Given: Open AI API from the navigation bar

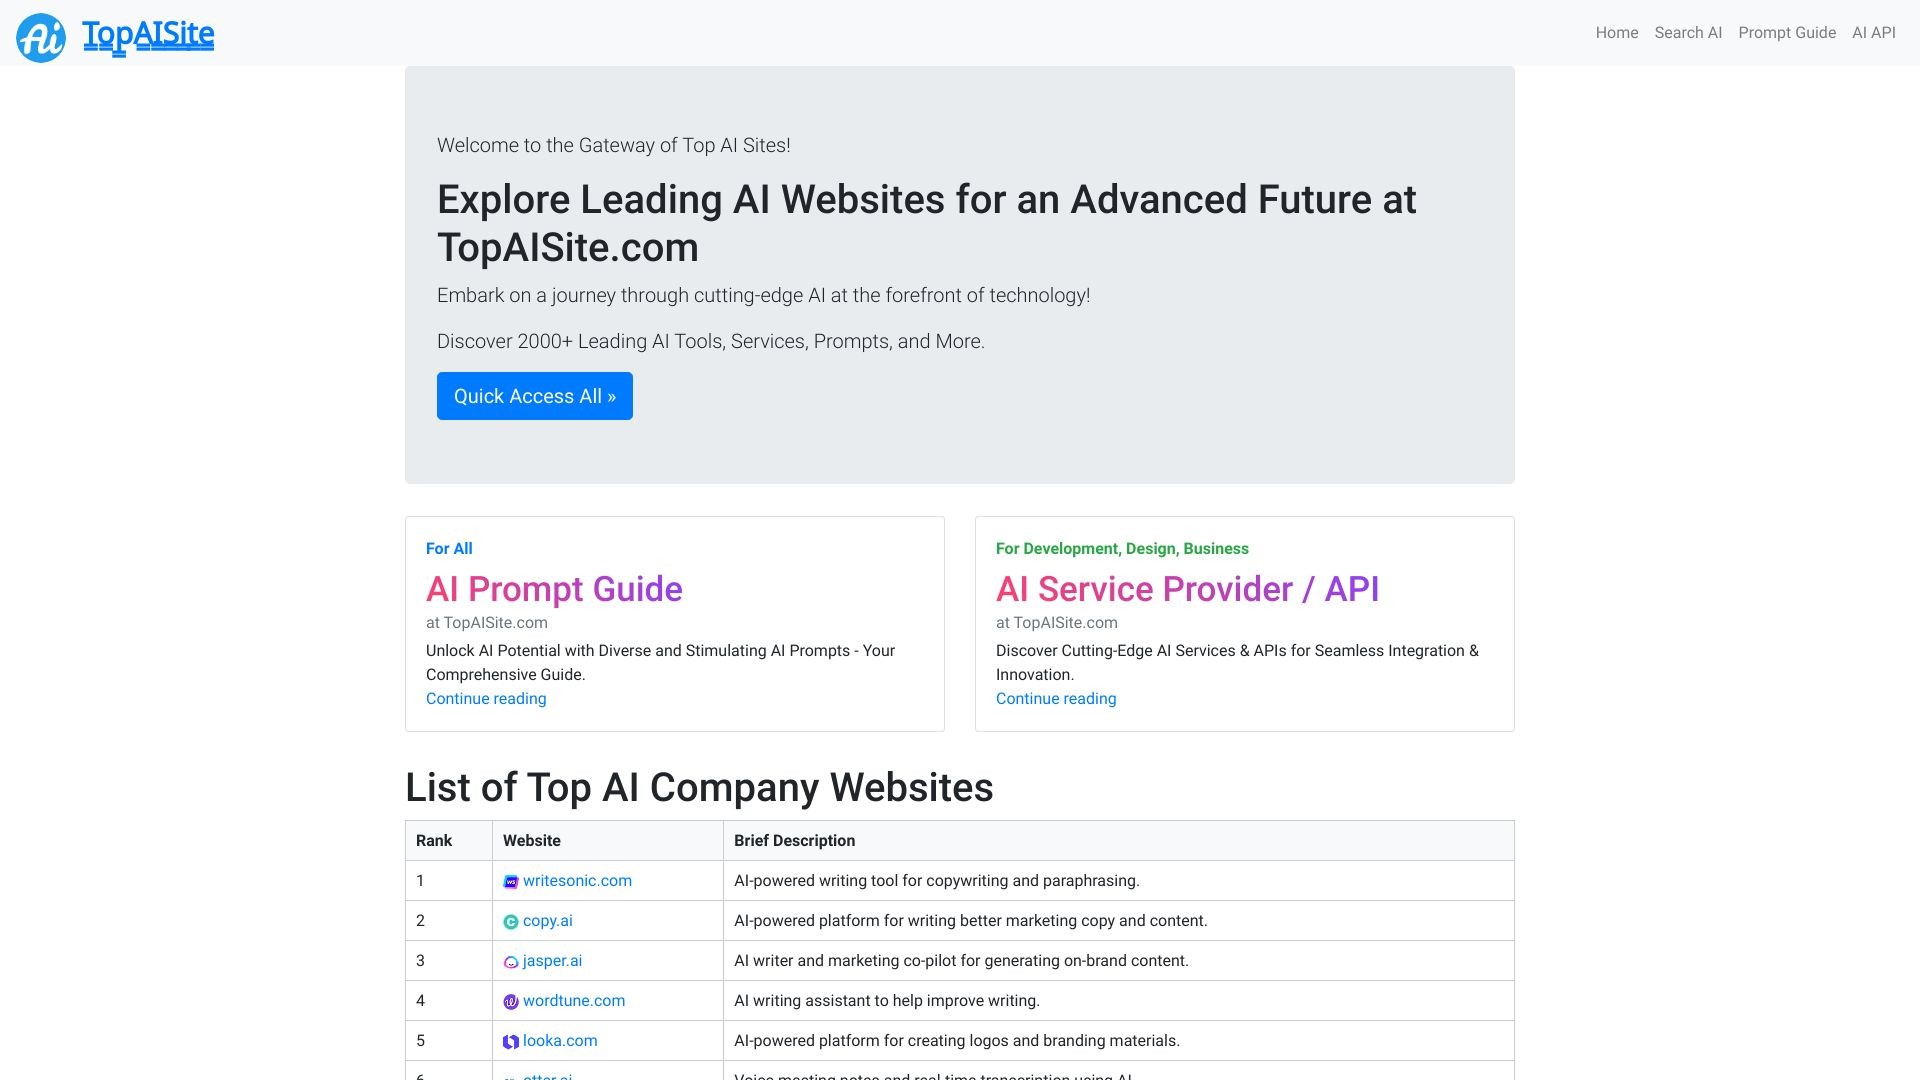Looking at the screenshot, I should (x=1875, y=32).
